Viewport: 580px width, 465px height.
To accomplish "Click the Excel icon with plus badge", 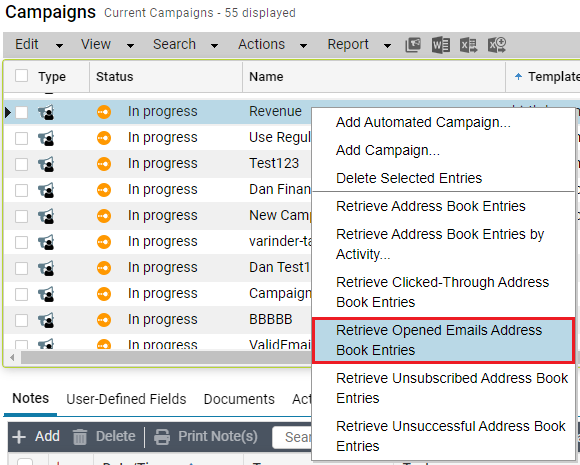I will pyautogui.click(x=497, y=45).
